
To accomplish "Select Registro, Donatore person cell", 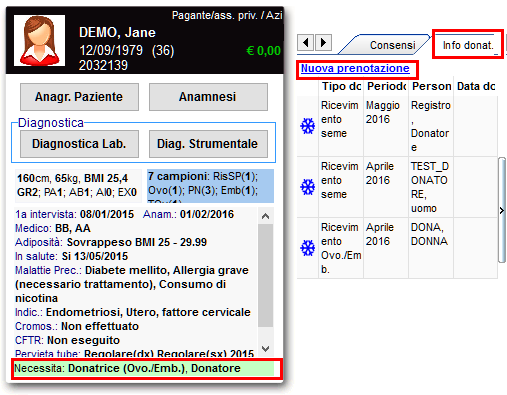I will click(x=431, y=126).
